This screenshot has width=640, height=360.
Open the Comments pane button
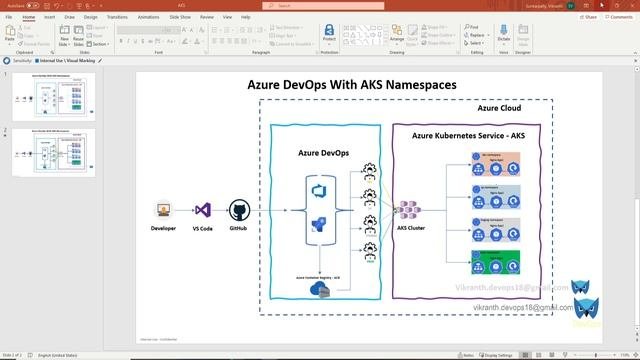[619, 17]
